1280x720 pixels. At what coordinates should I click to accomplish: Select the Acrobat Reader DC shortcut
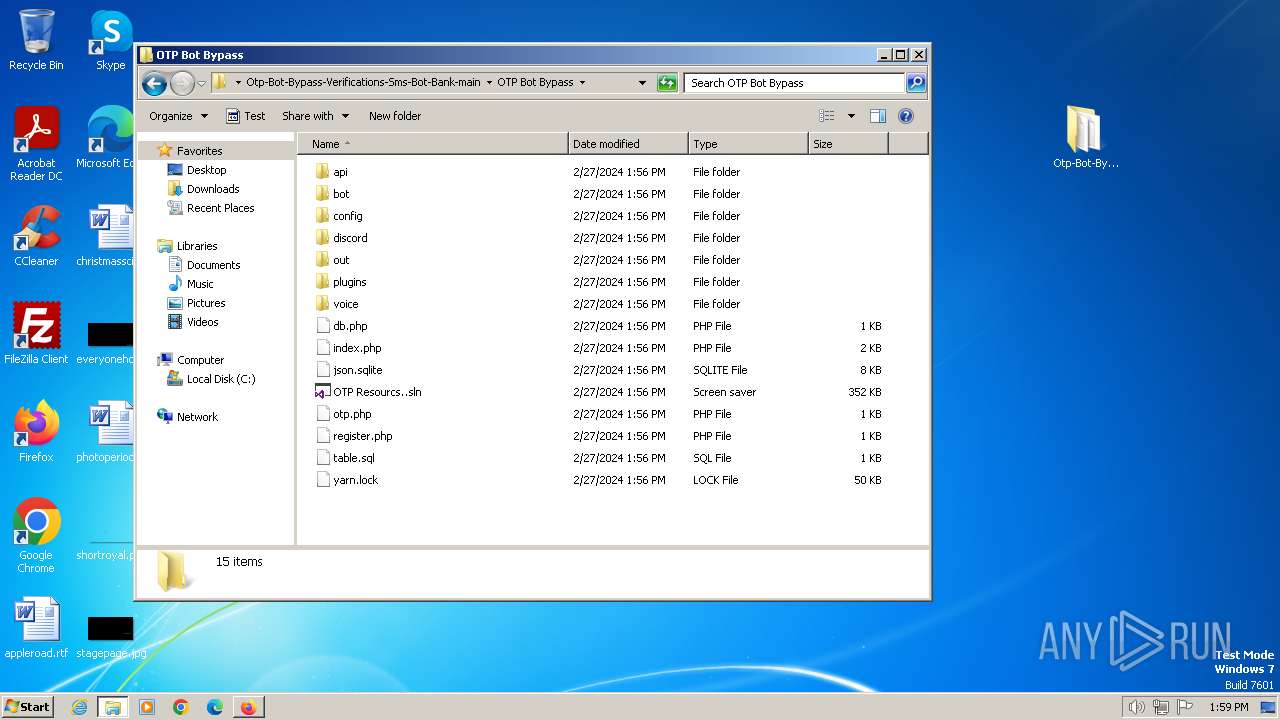pos(36,144)
